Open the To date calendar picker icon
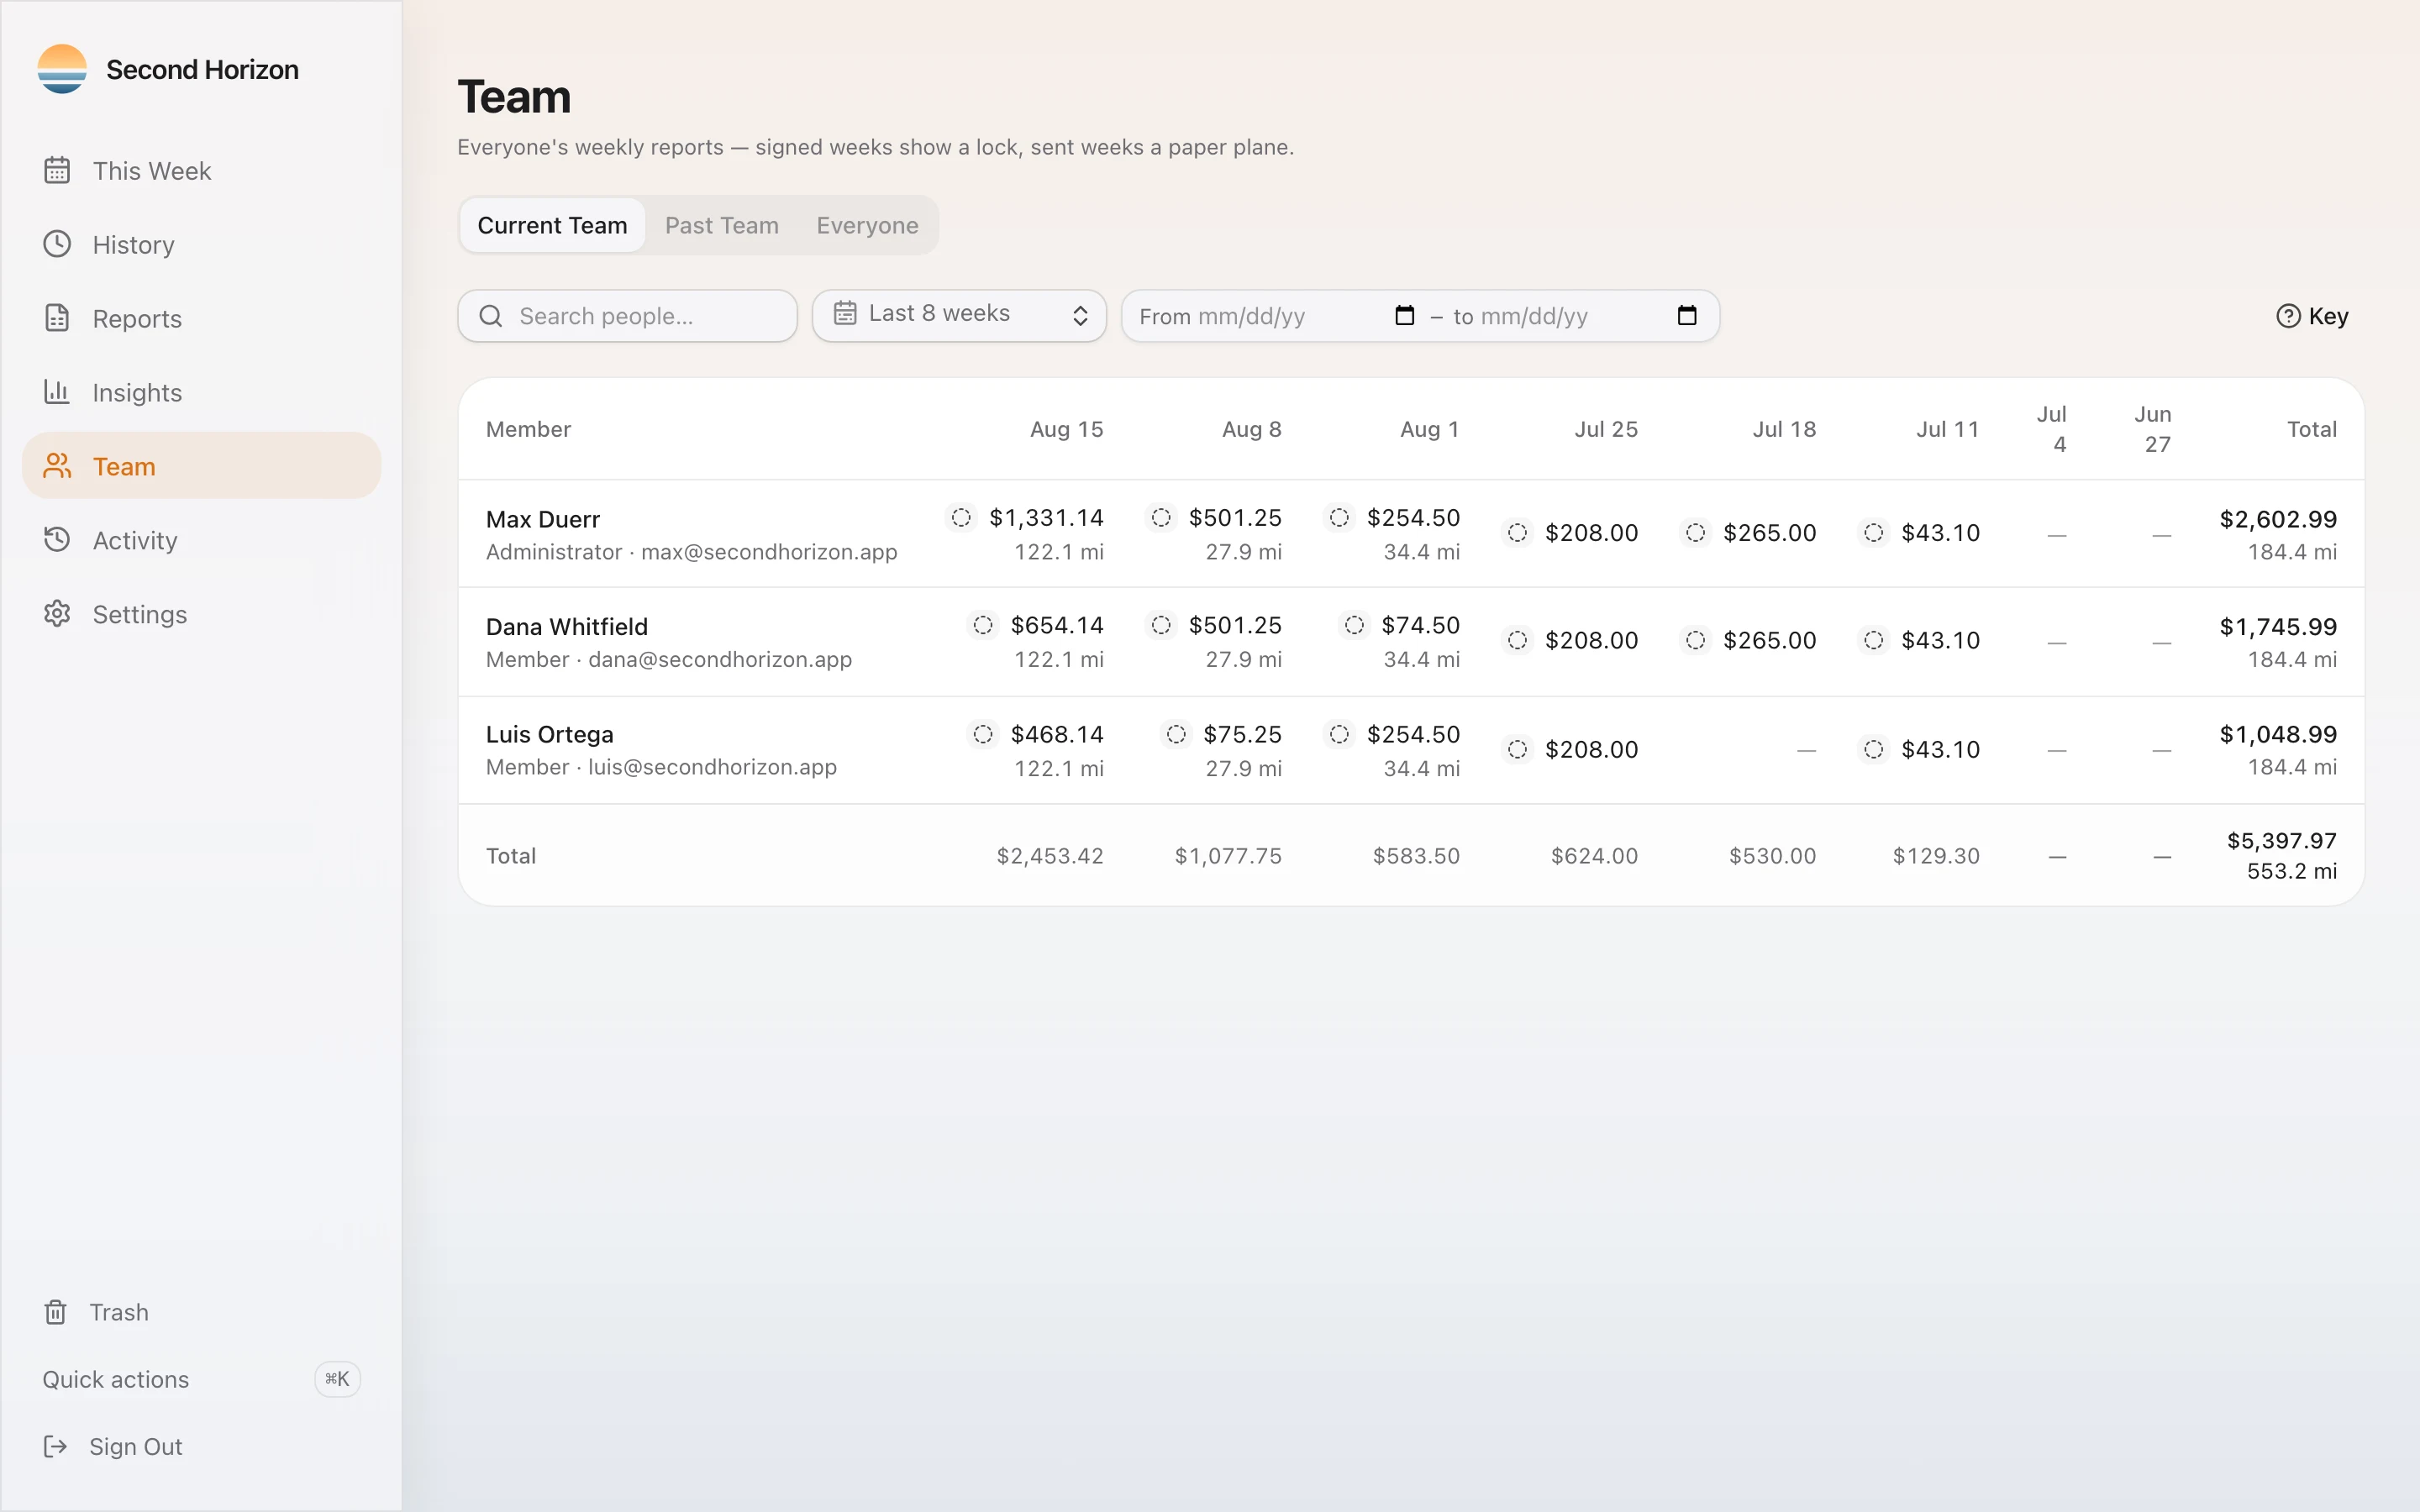The image size is (2420, 1512). coord(1687,316)
